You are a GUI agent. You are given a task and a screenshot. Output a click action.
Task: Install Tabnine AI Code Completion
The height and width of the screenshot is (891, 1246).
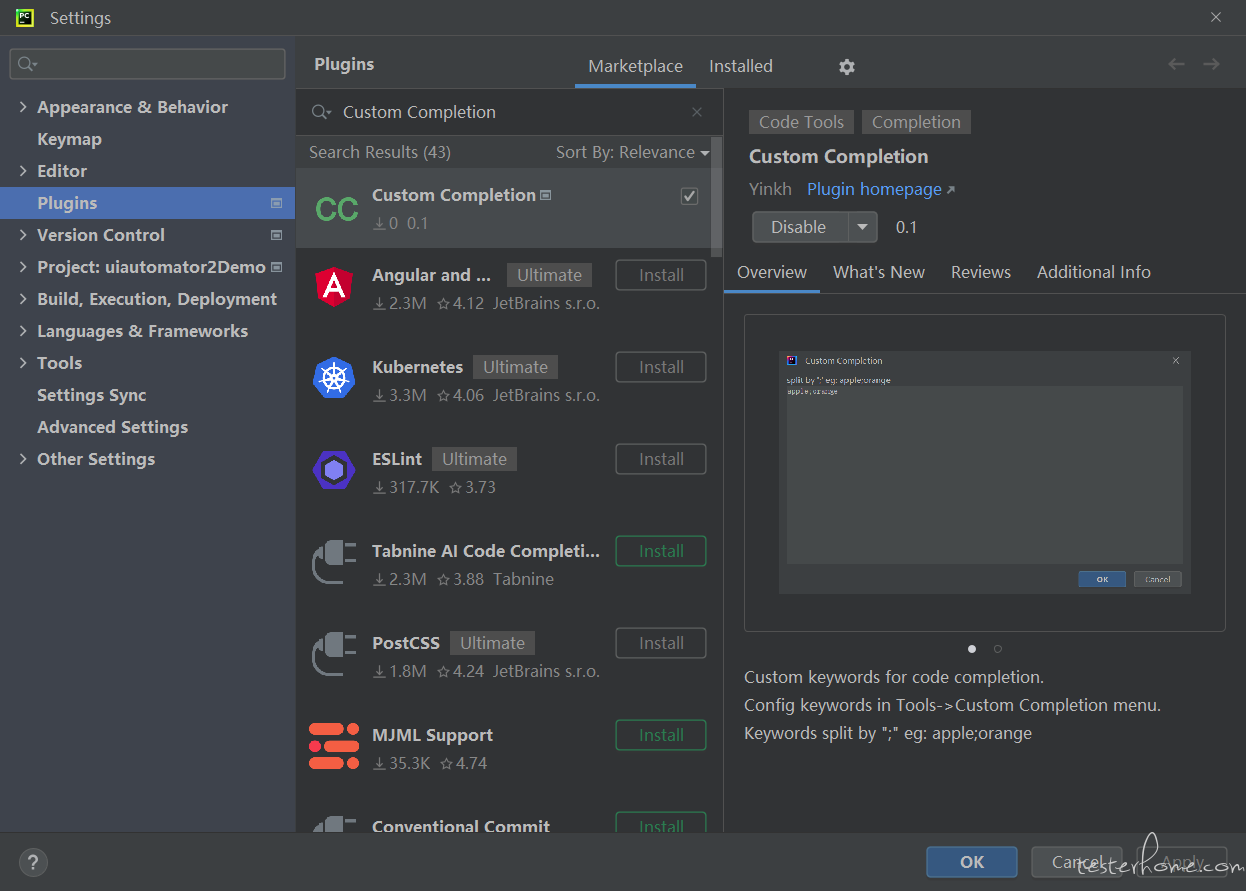pos(661,551)
